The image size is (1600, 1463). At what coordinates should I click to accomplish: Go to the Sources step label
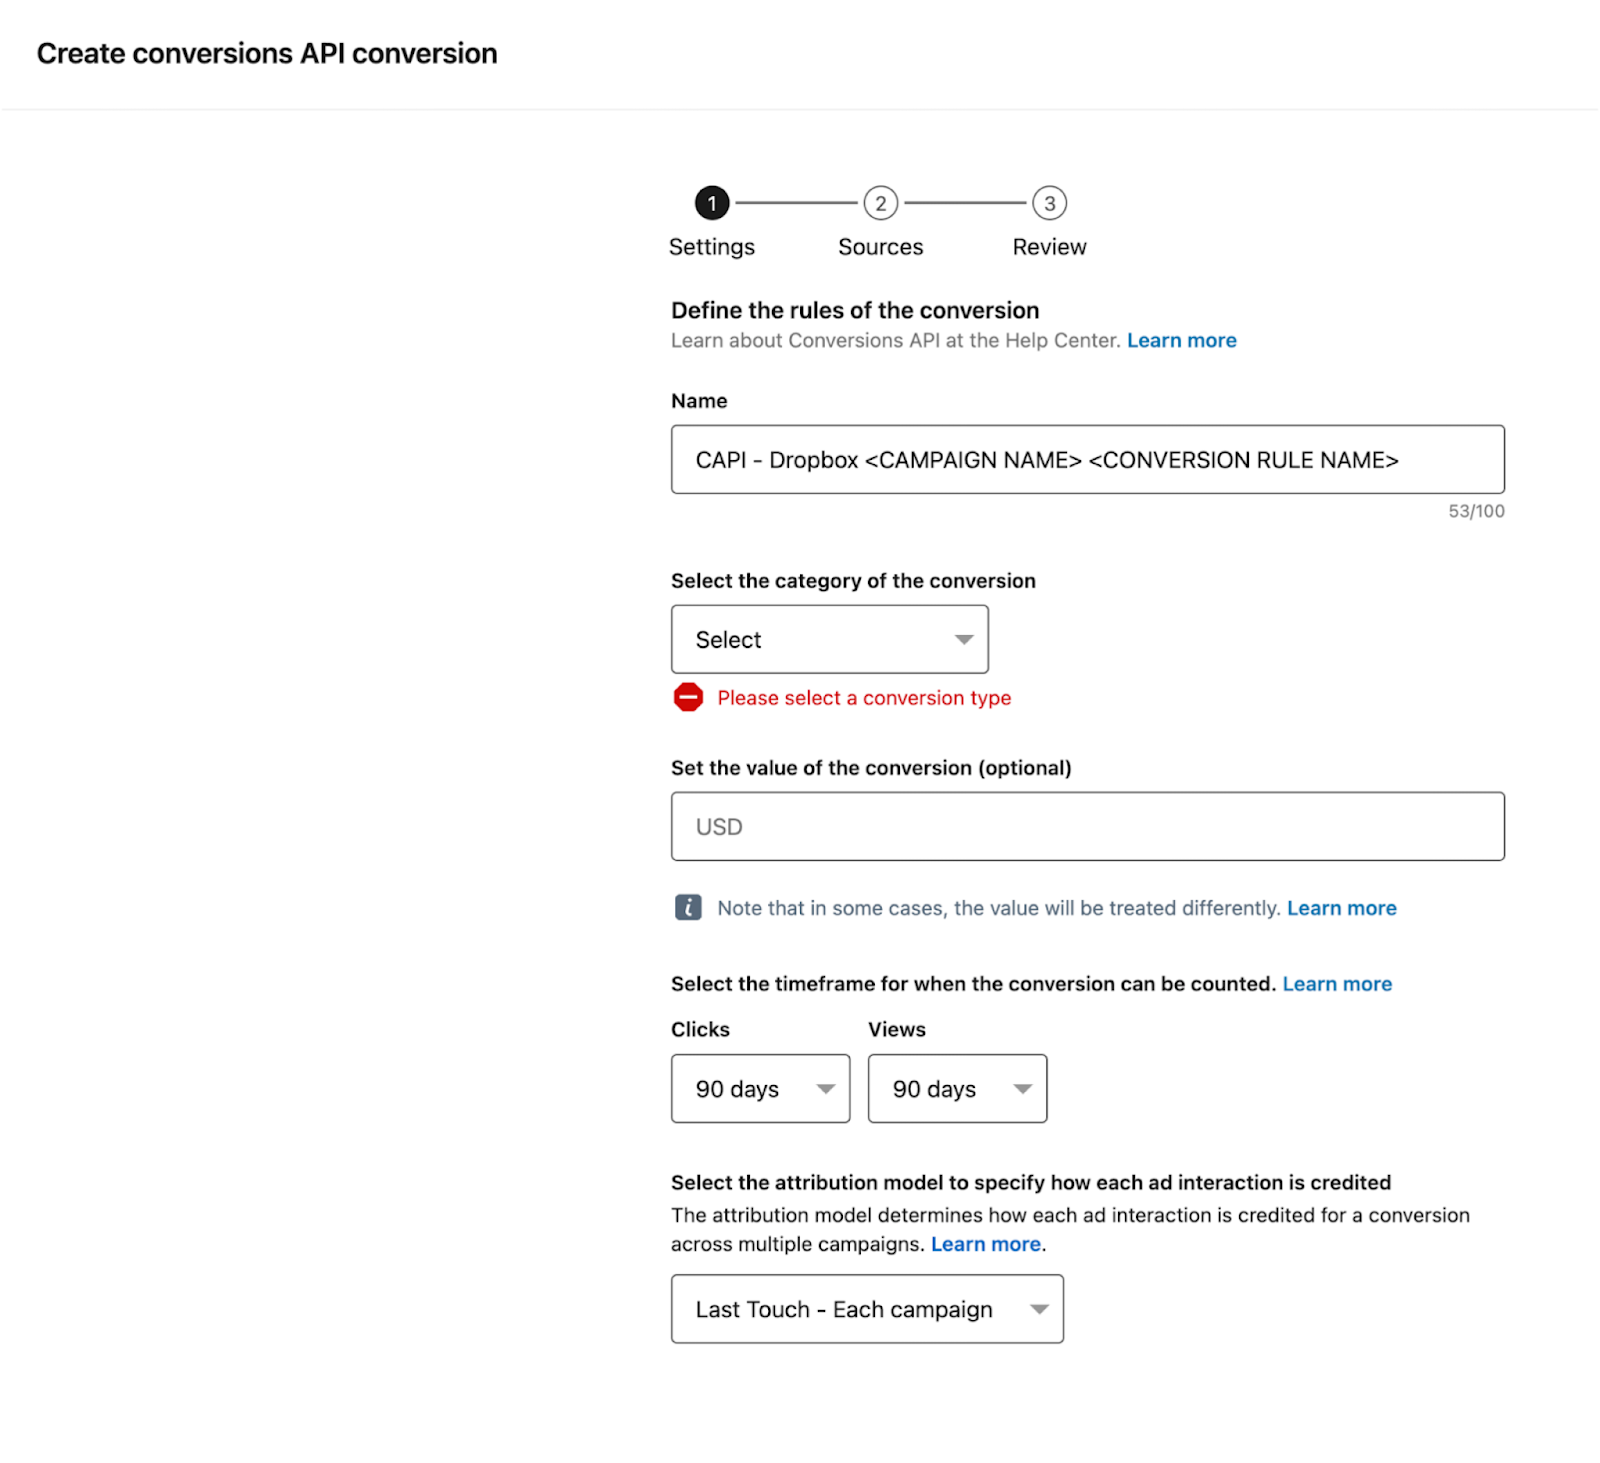point(880,247)
